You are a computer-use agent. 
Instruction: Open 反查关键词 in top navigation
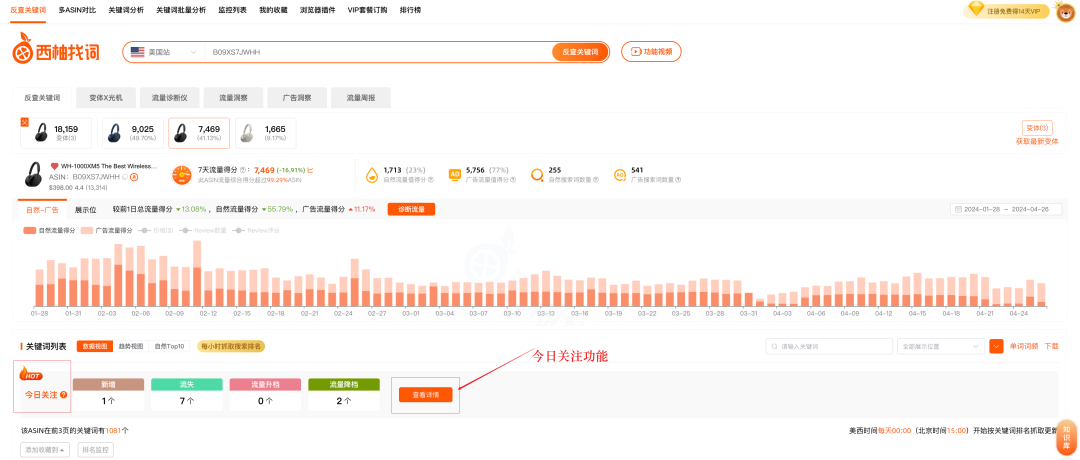point(28,10)
